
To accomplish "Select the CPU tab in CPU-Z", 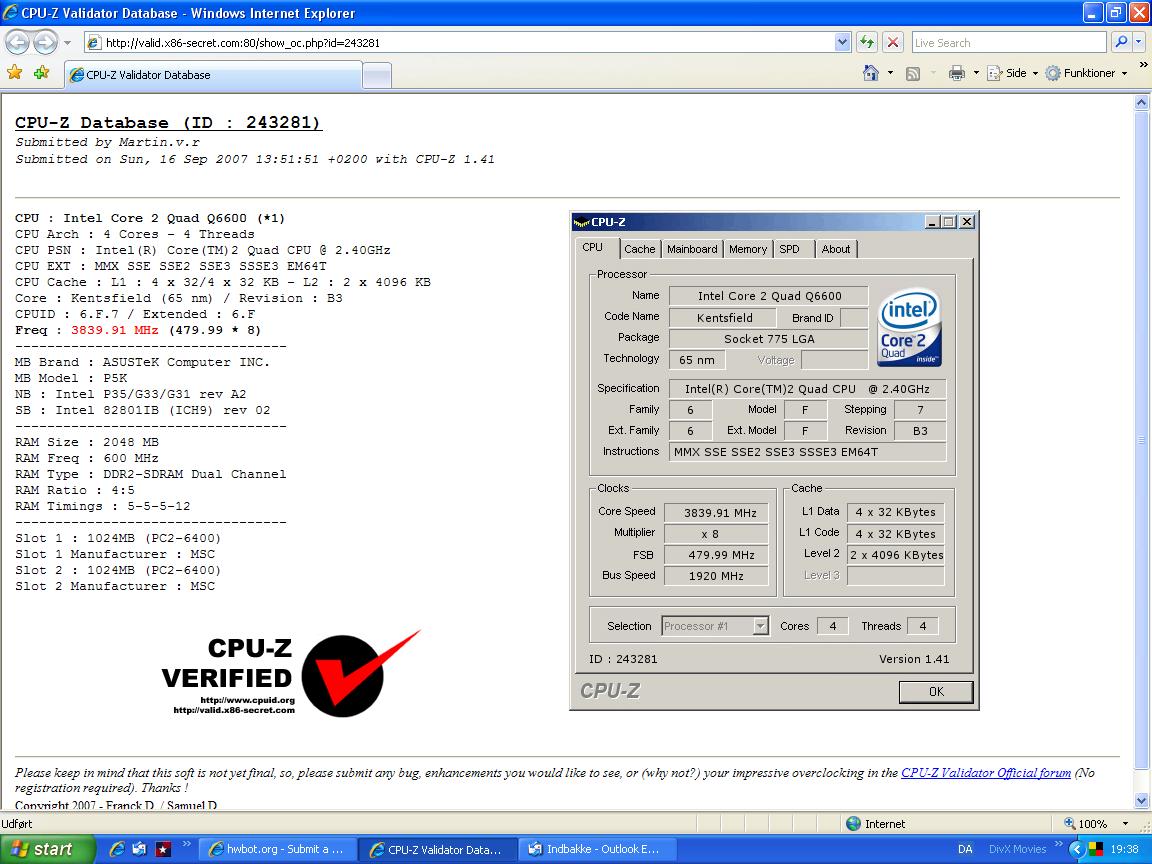I will 597,248.
